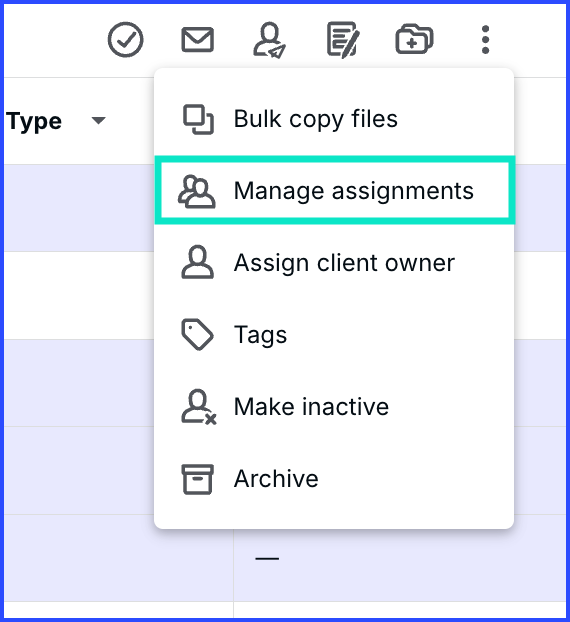Click the person with paper plane icon
This screenshot has width=570, height=622.
(270, 40)
